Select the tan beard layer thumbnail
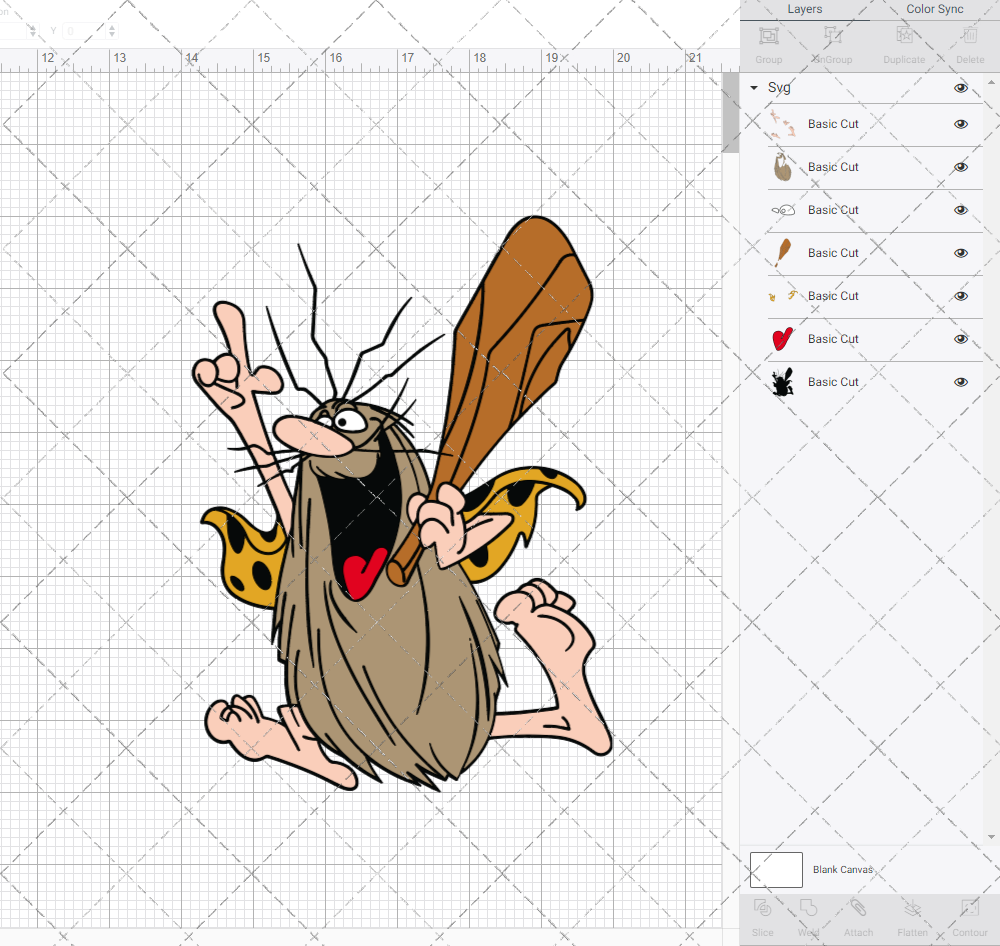 pyautogui.click(x=783, y=167)
